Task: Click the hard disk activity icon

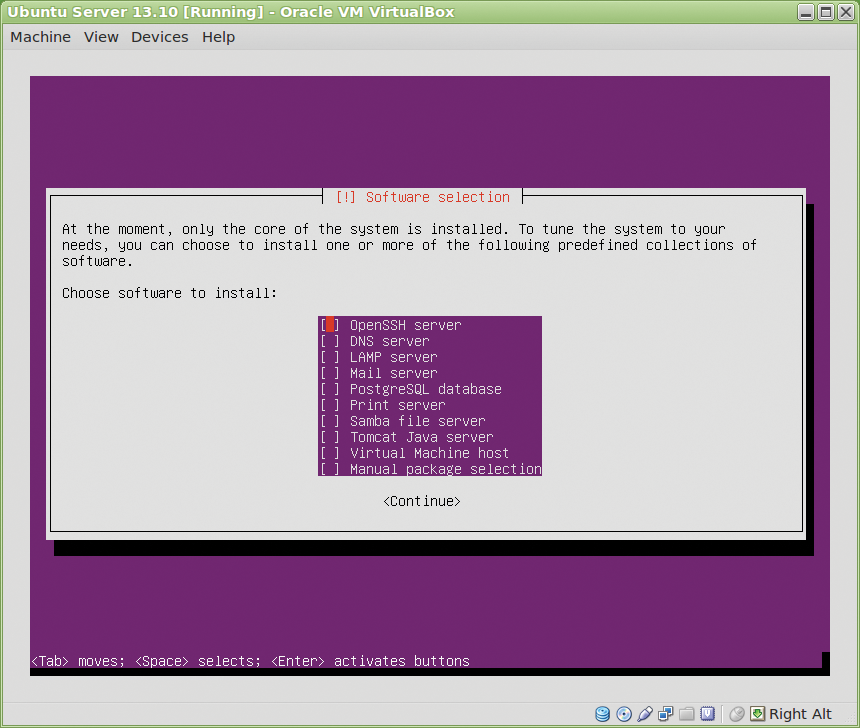Action: [x=602, y=714]
